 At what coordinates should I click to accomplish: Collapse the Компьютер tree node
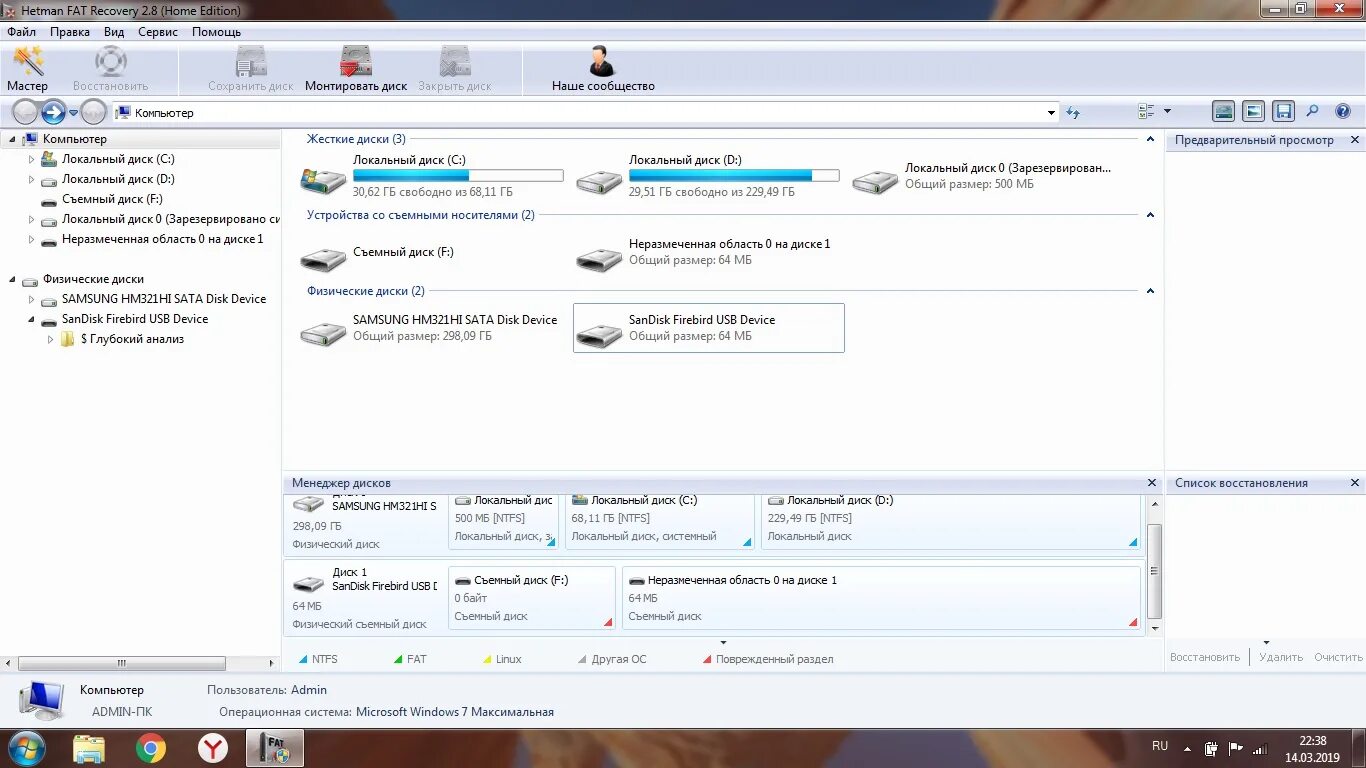click(x=12, y=139)
